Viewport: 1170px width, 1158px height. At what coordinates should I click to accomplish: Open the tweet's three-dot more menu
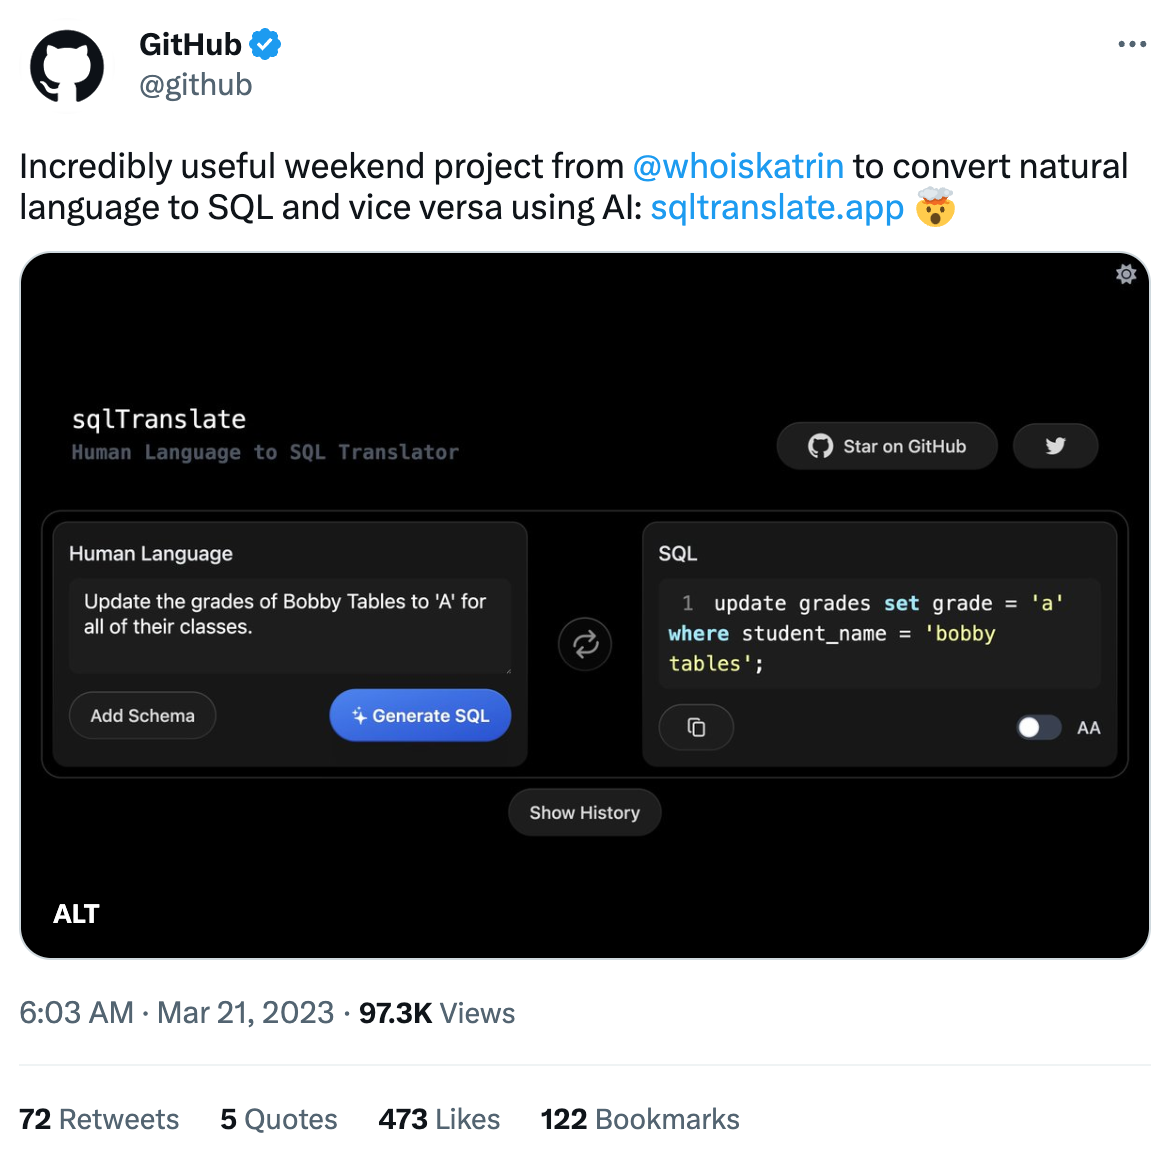coord(1131,44)
